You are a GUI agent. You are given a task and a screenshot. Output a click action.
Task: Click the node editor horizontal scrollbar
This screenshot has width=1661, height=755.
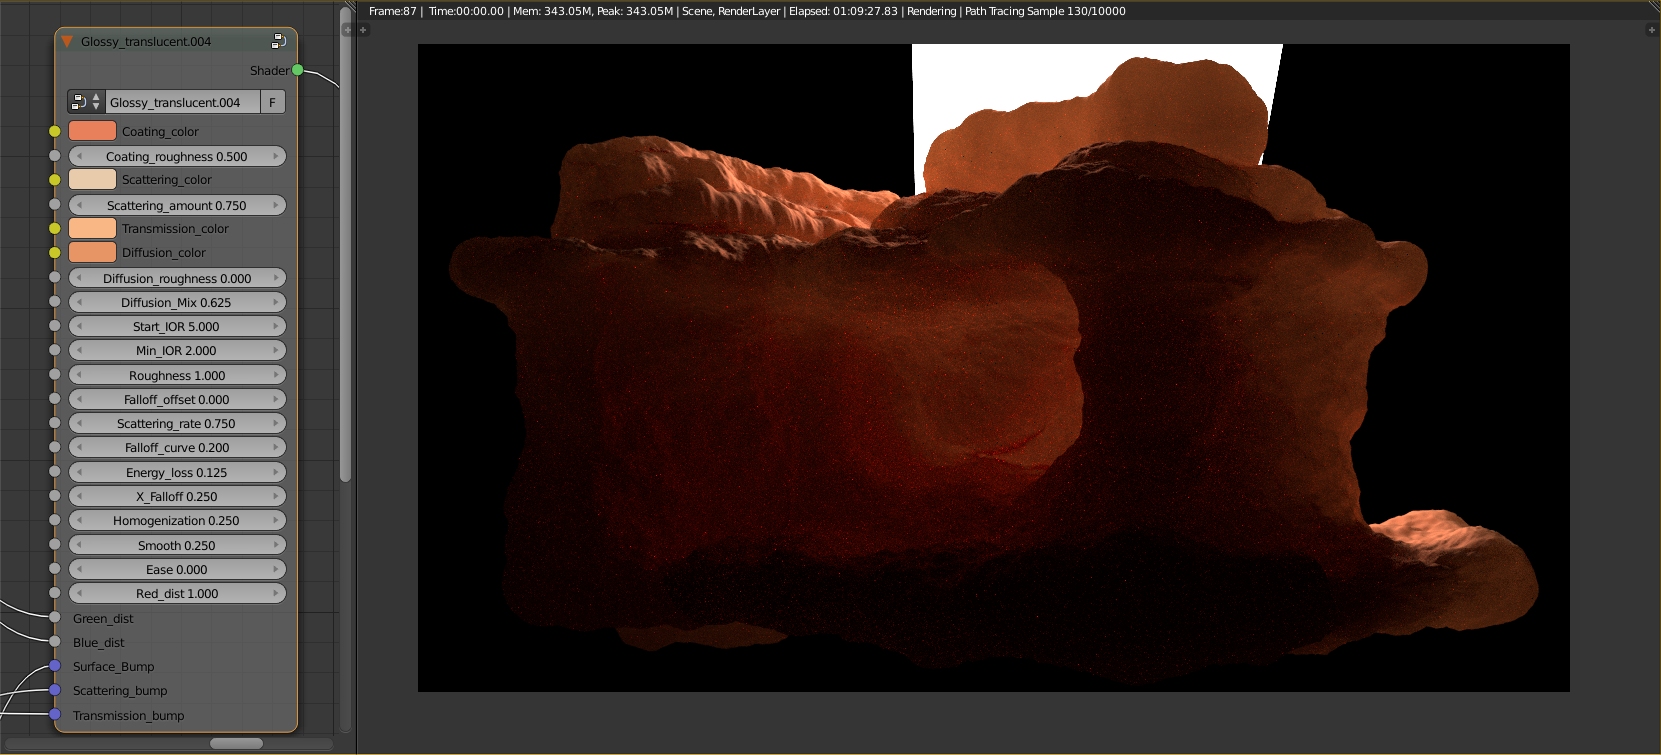pyautogui.click(x=236, y=743)
